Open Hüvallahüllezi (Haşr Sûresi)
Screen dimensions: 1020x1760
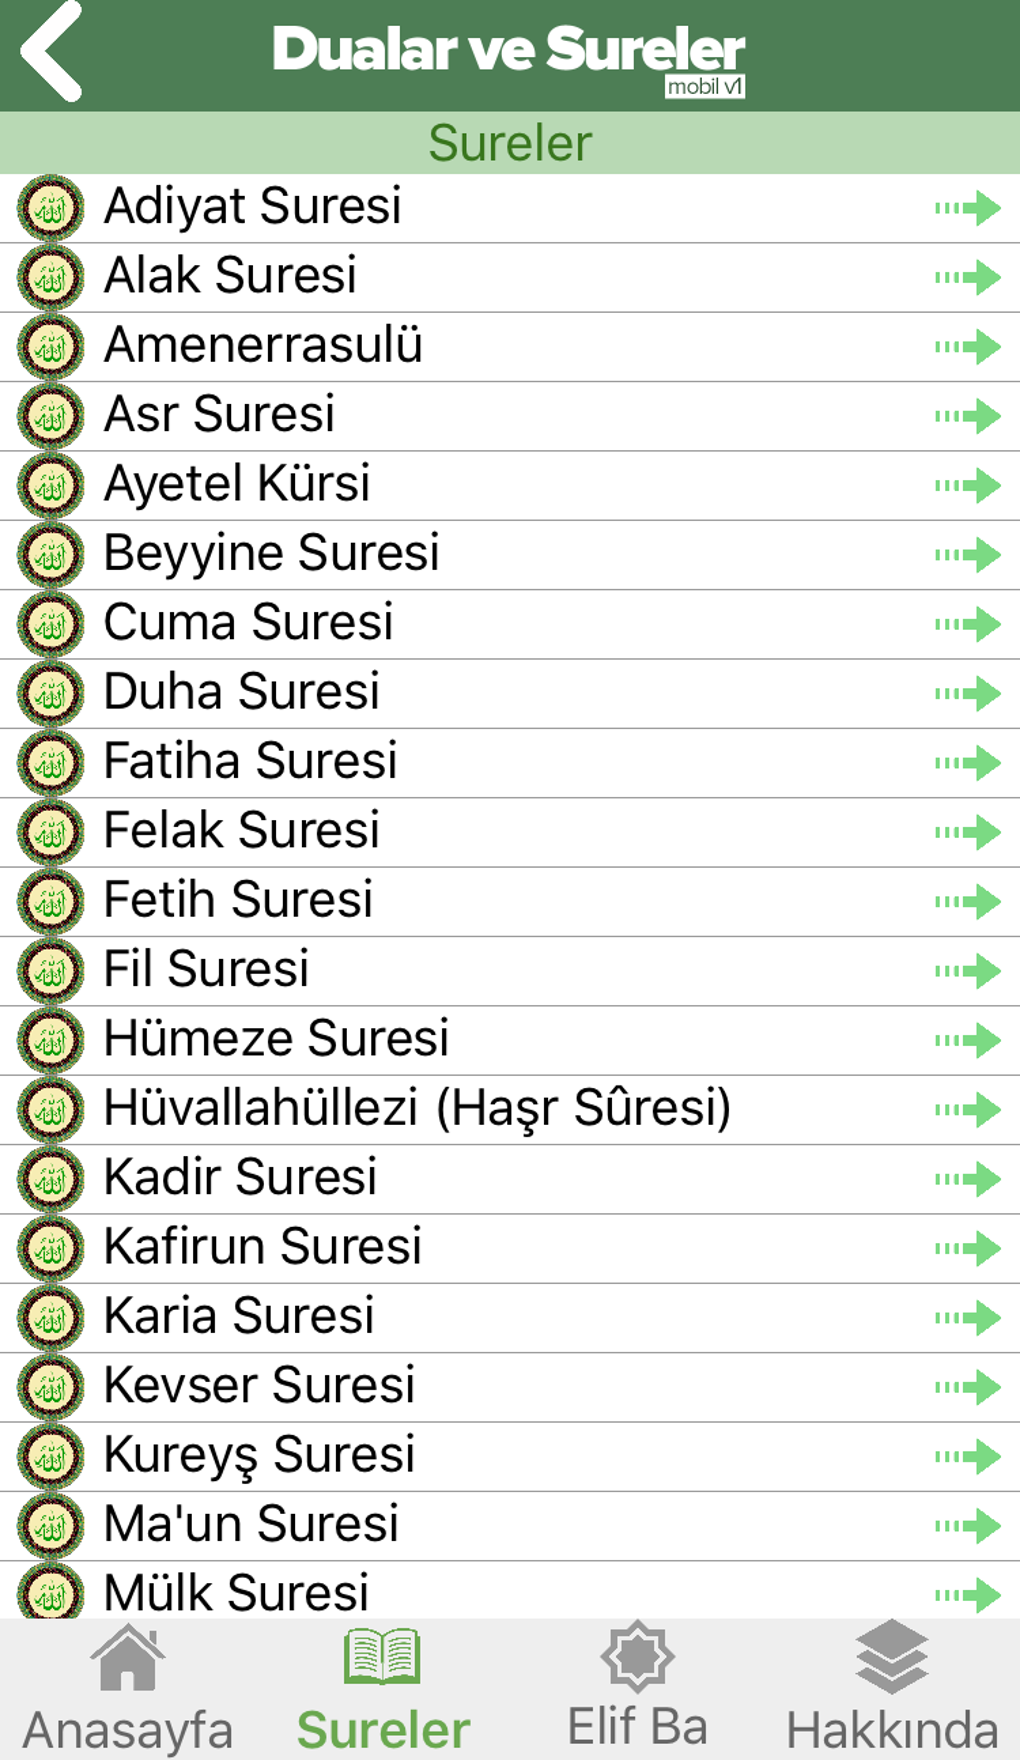coord(417,1107)
